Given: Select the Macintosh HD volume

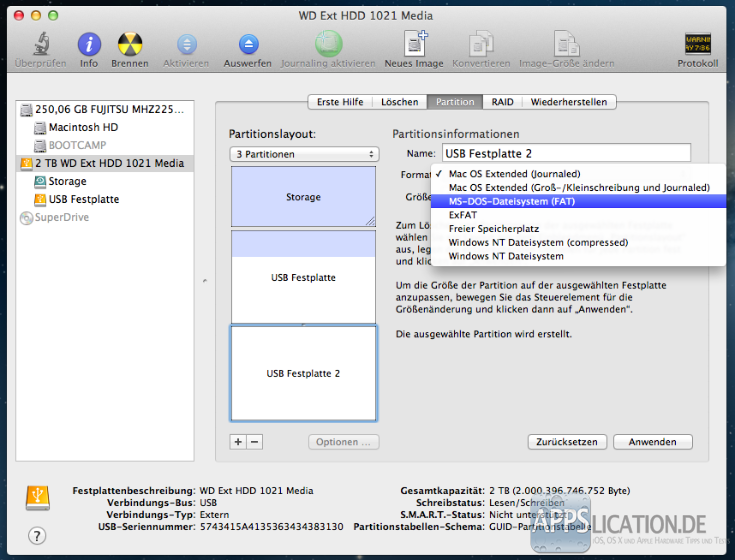Looking at the screenshot, I should coord(105,127).
